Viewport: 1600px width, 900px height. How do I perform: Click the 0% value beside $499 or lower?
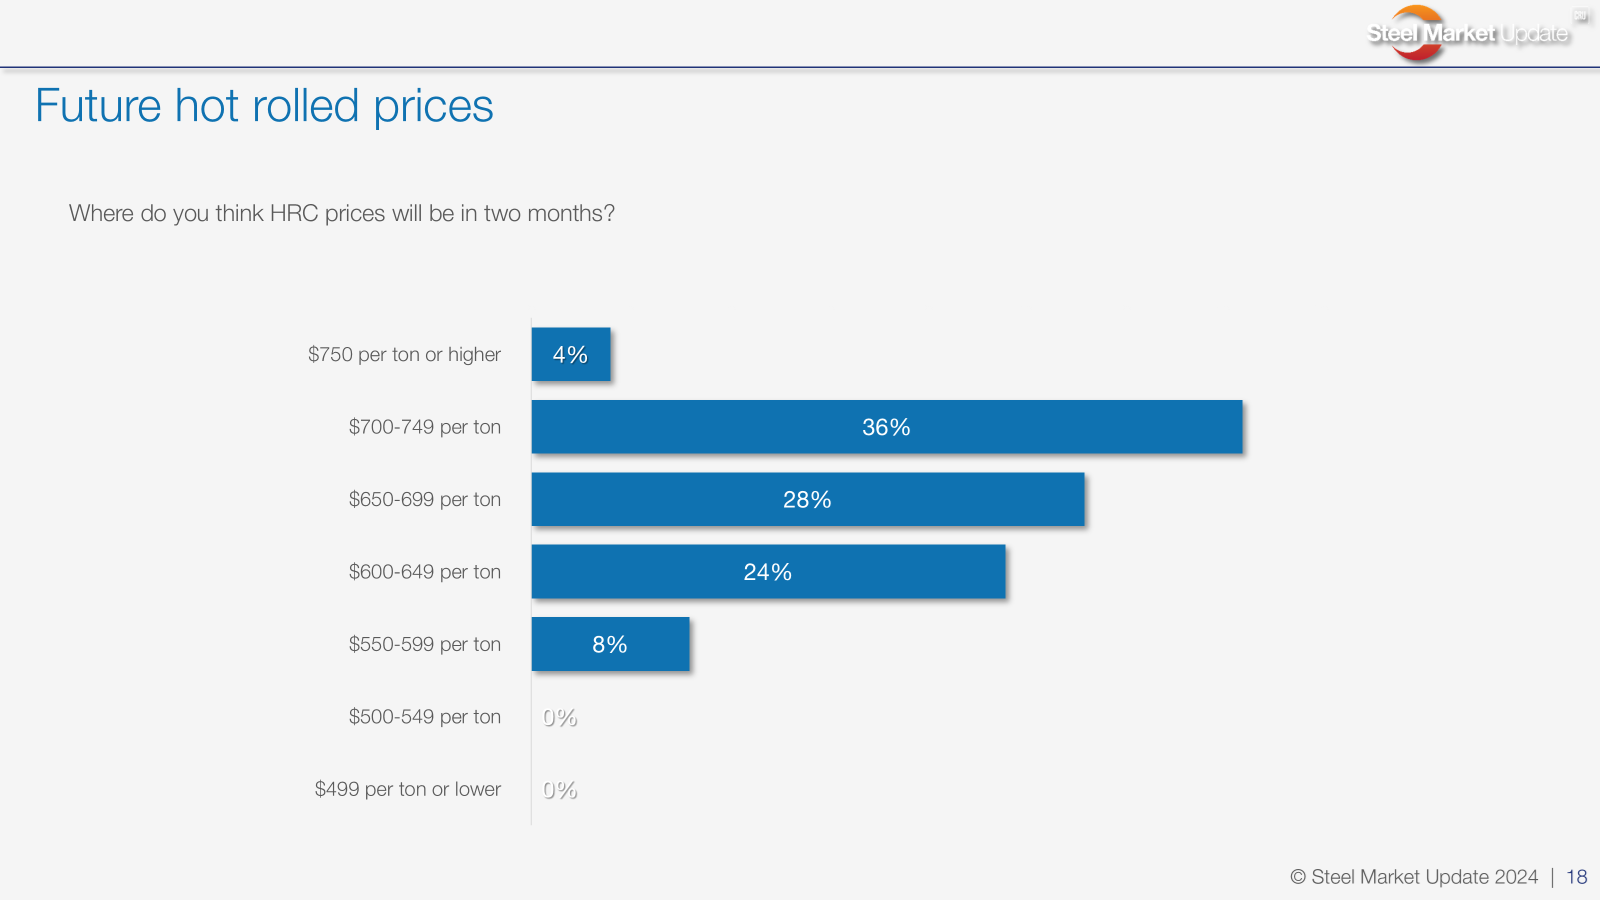pos(560,790)
